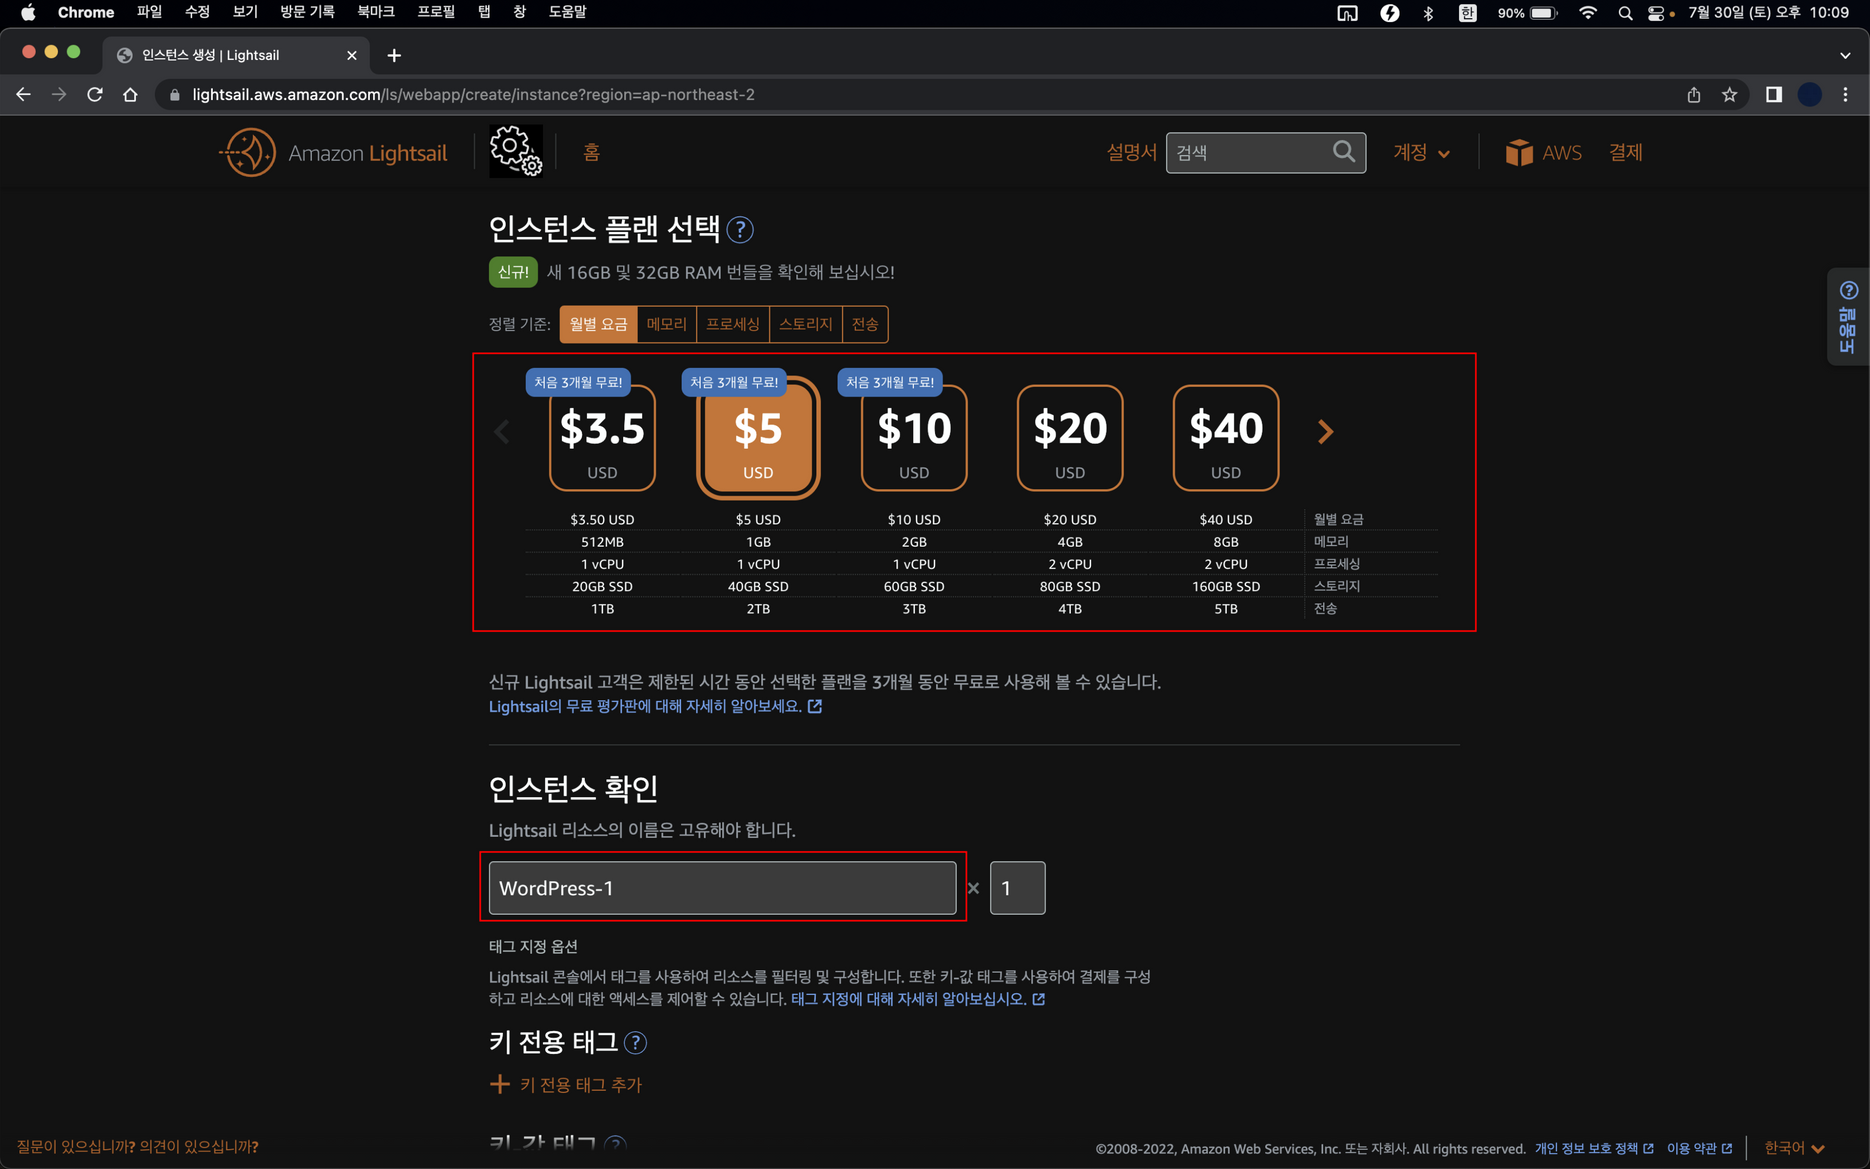Click the browser address bar URL
The image size is (1870, 1169).
tap(473, 95)
